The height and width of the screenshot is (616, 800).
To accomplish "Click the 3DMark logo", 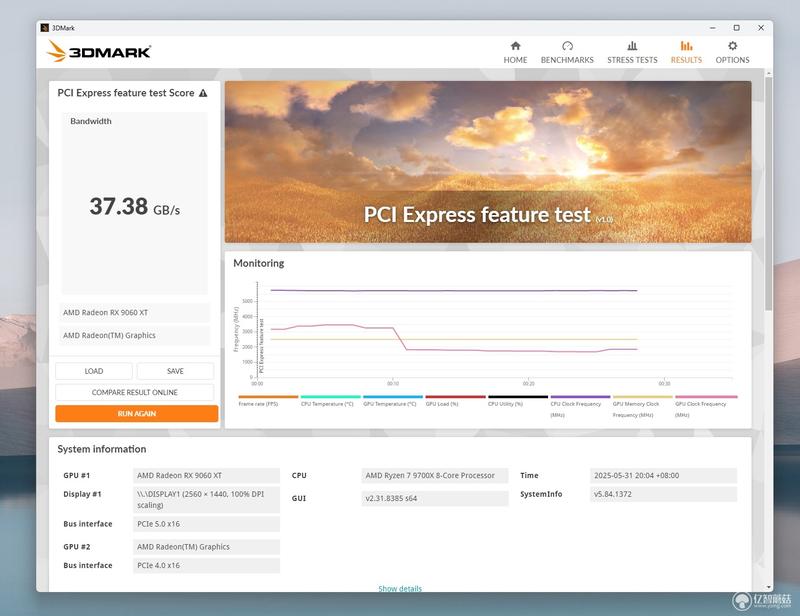I will click(x=99, y=52).
